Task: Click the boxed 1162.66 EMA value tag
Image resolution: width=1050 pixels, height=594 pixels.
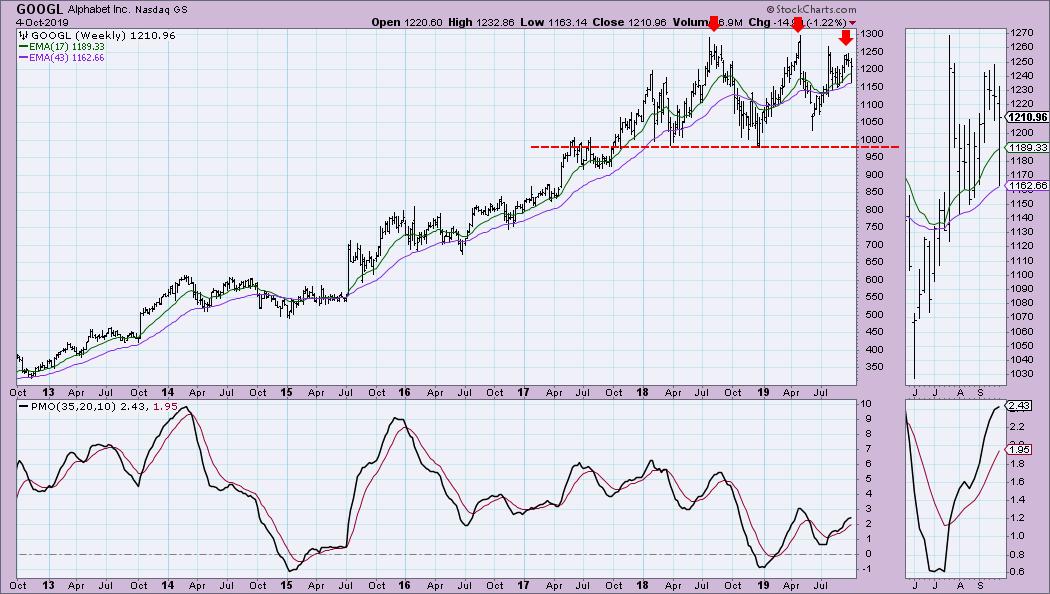Action: 1028,185
